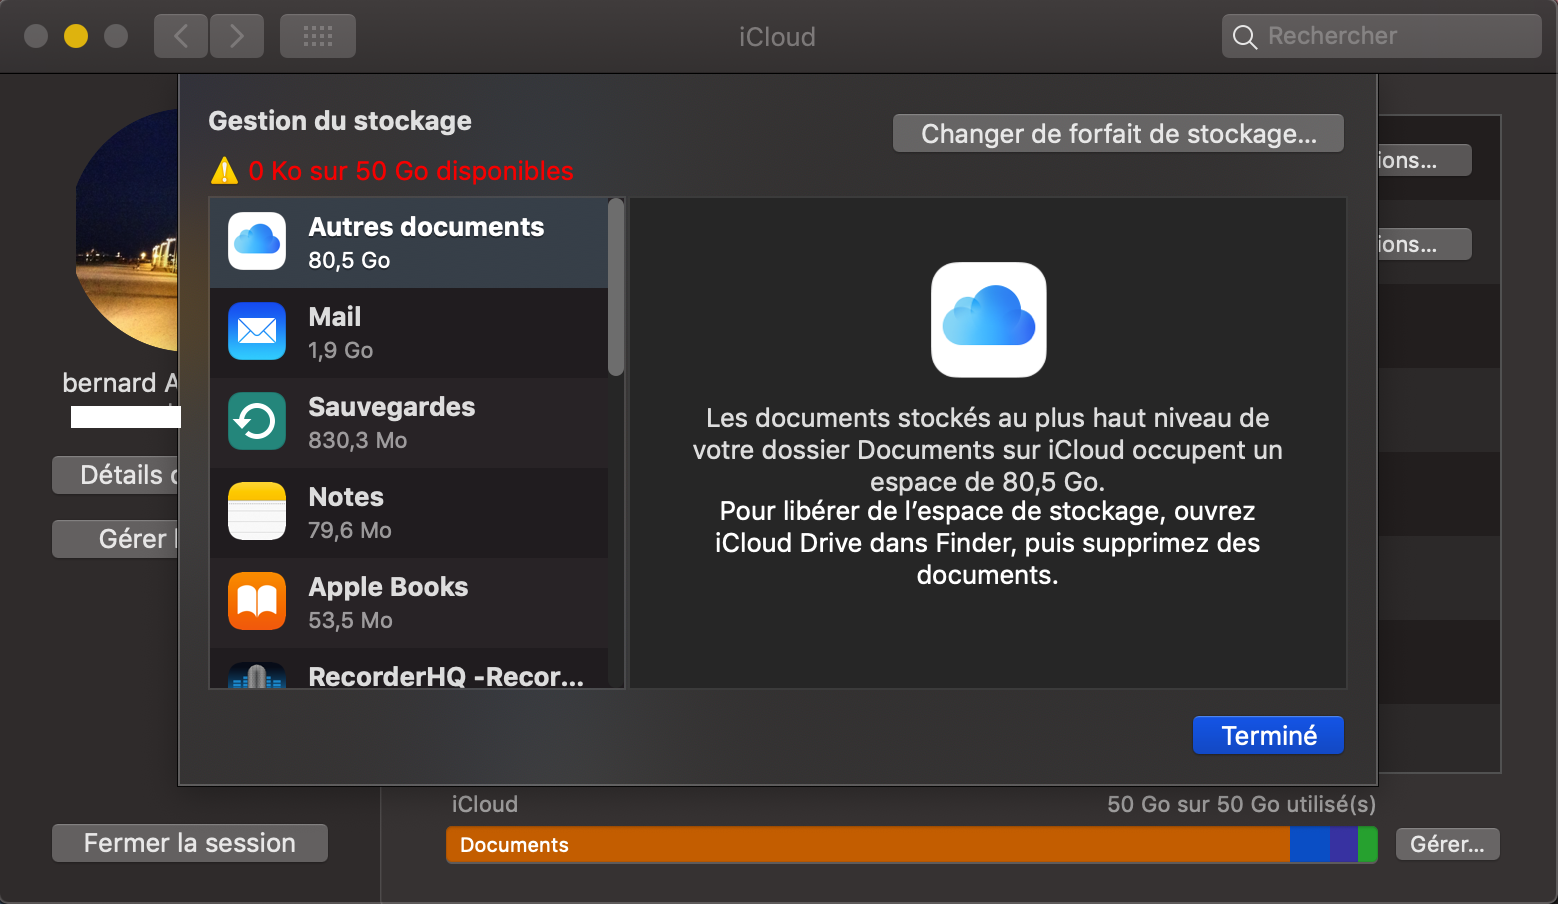1558x904 pixels.
Task: Click the storage list scrollbar
Action: tap(616, 288)
